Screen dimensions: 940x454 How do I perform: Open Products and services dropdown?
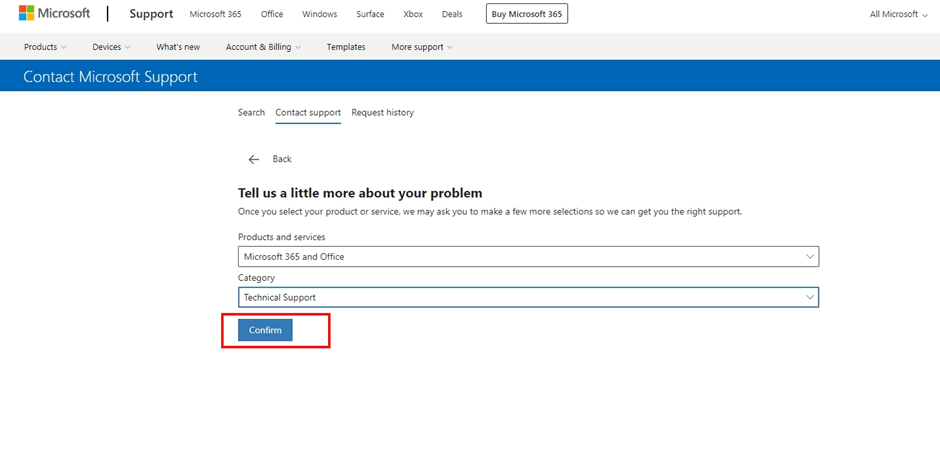click(x=528, y=257)
